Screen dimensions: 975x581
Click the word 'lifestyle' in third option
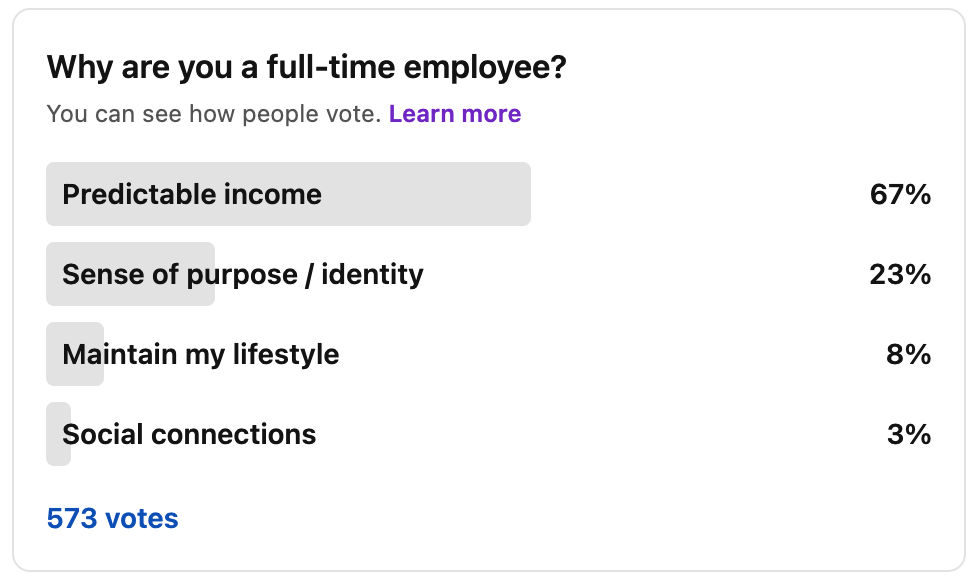286,355
